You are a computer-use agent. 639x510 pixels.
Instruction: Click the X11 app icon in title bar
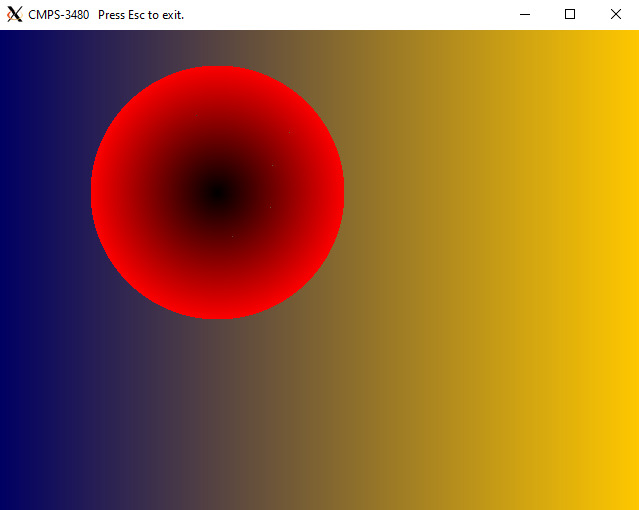click(x=15, y=15)
